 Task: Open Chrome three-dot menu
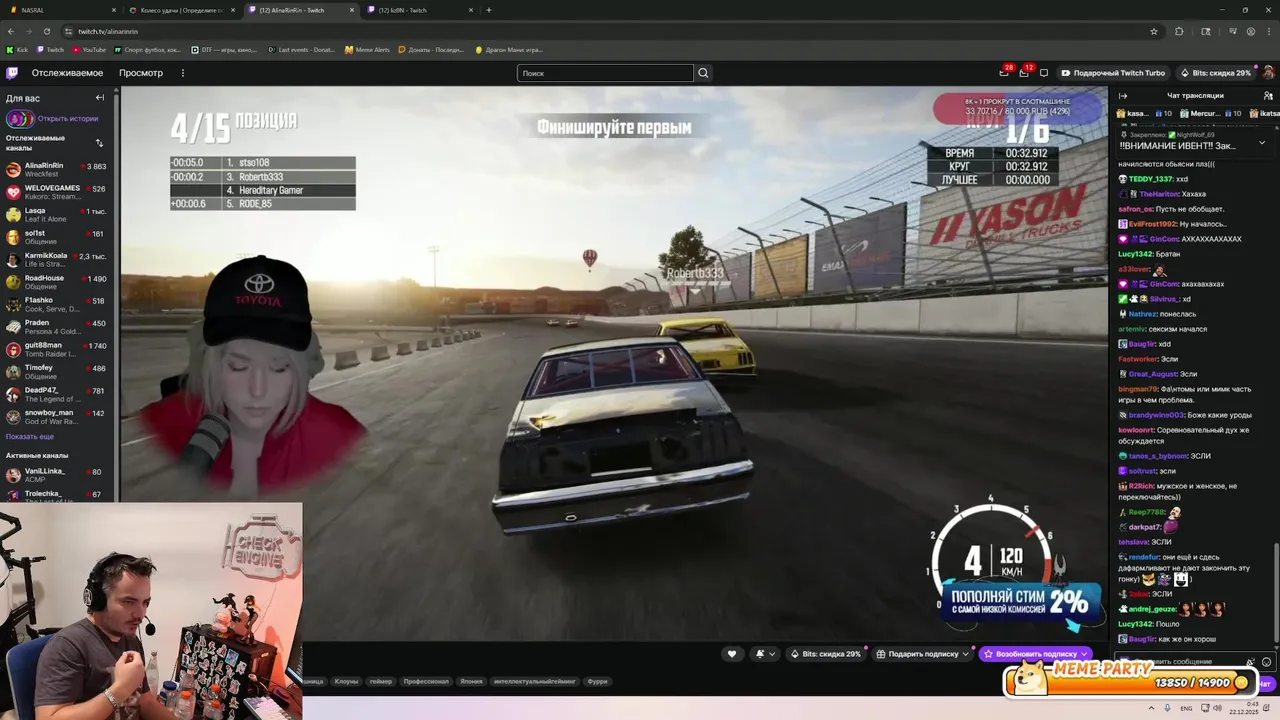pos(1269,31)
